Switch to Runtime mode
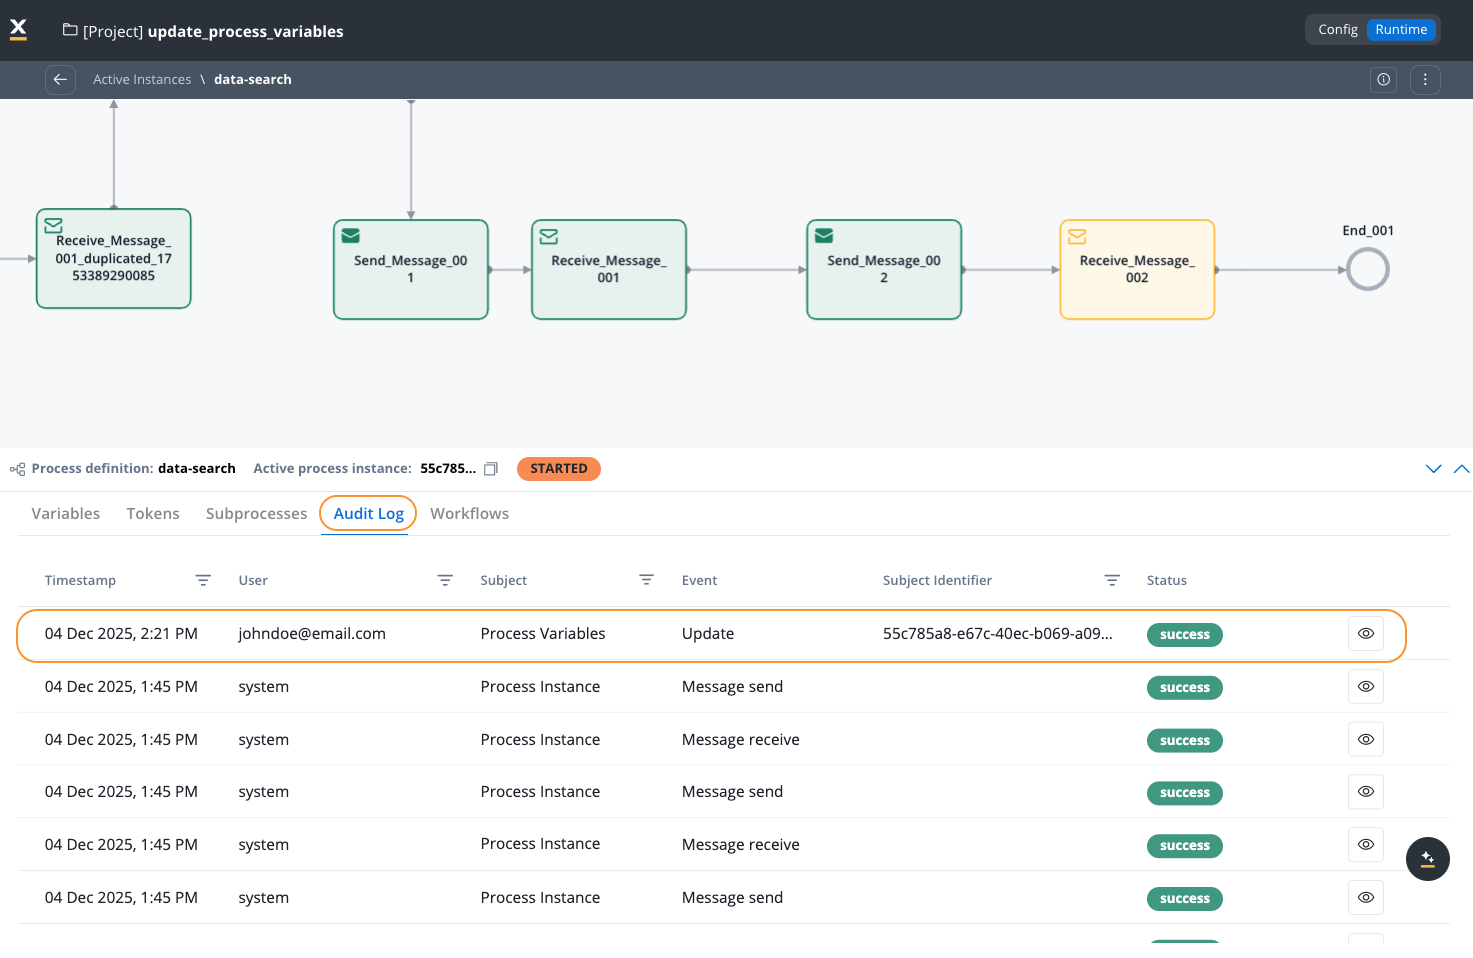The height and width of the screenshot is (958, 1473). click(x=1400, y=30)
